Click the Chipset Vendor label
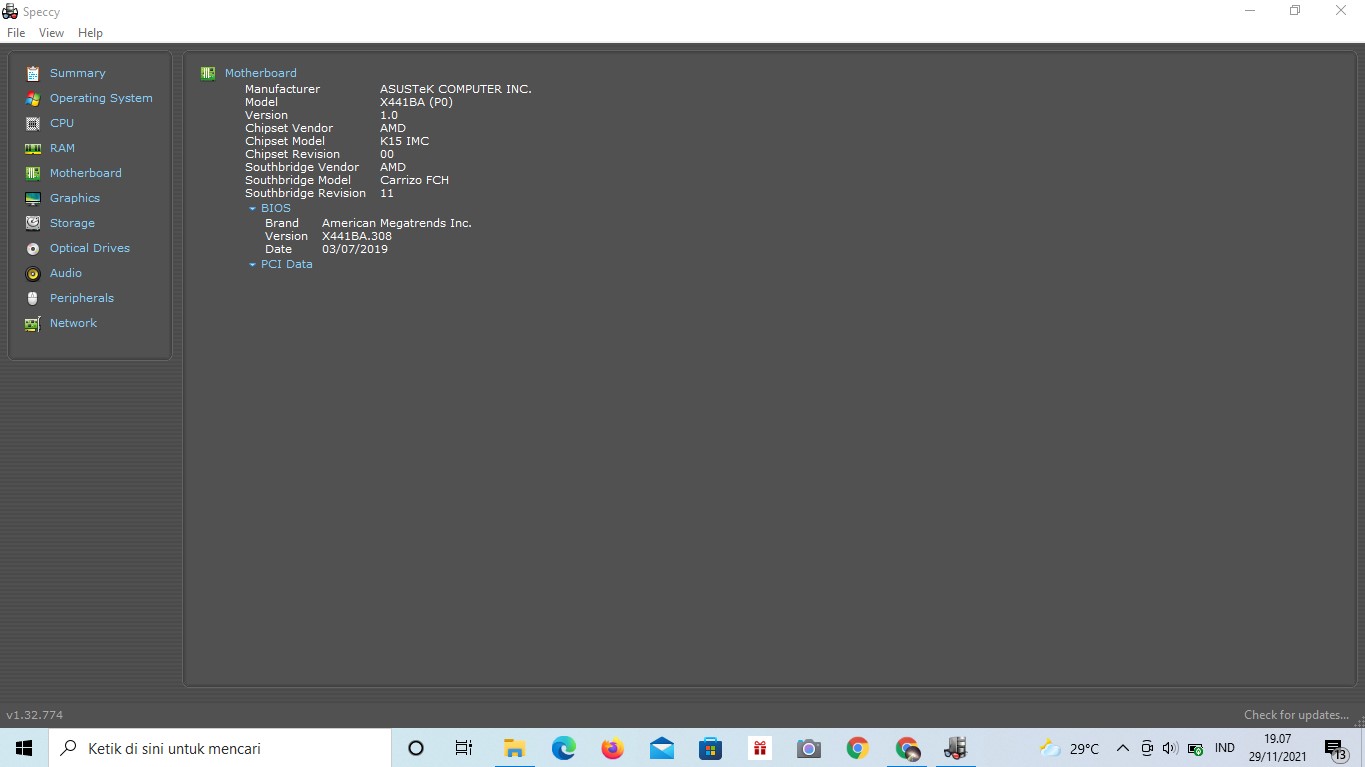Viewport: 1365px width, 767px height. pyautogui.click(x=289, y=128)
